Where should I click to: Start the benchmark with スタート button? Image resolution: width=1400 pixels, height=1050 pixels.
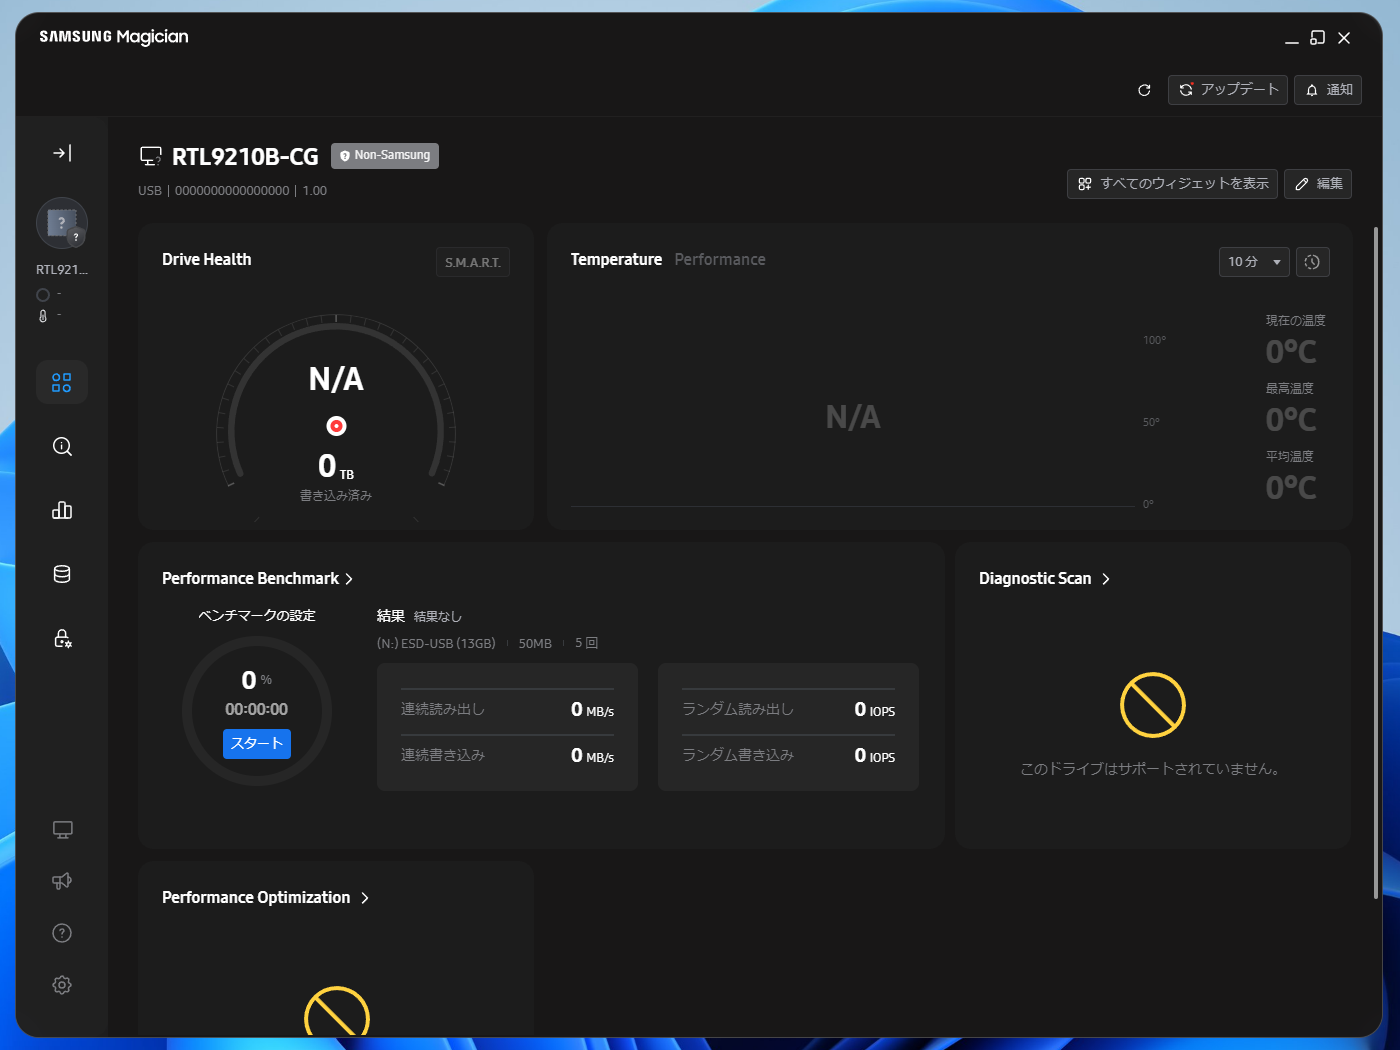pos(257,744)
